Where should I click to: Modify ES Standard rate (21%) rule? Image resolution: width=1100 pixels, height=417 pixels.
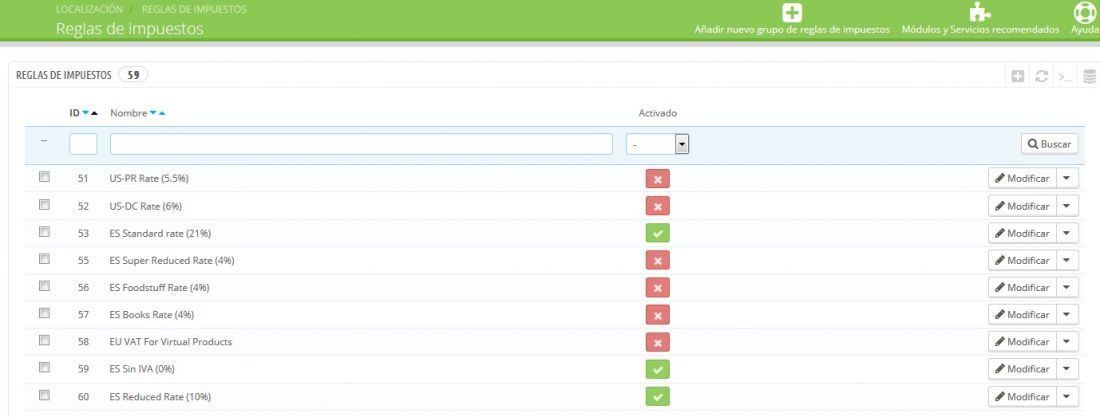pos(1022,233)
